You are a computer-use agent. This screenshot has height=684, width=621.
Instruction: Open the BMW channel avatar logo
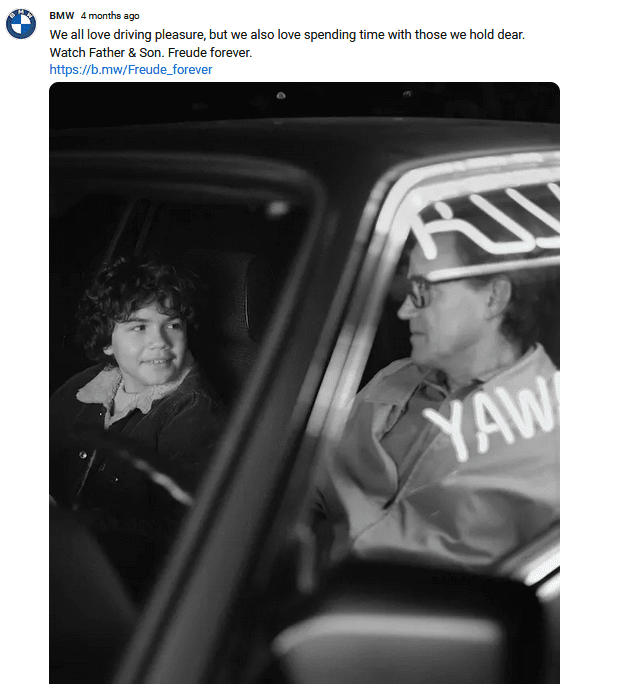point(20,24)
